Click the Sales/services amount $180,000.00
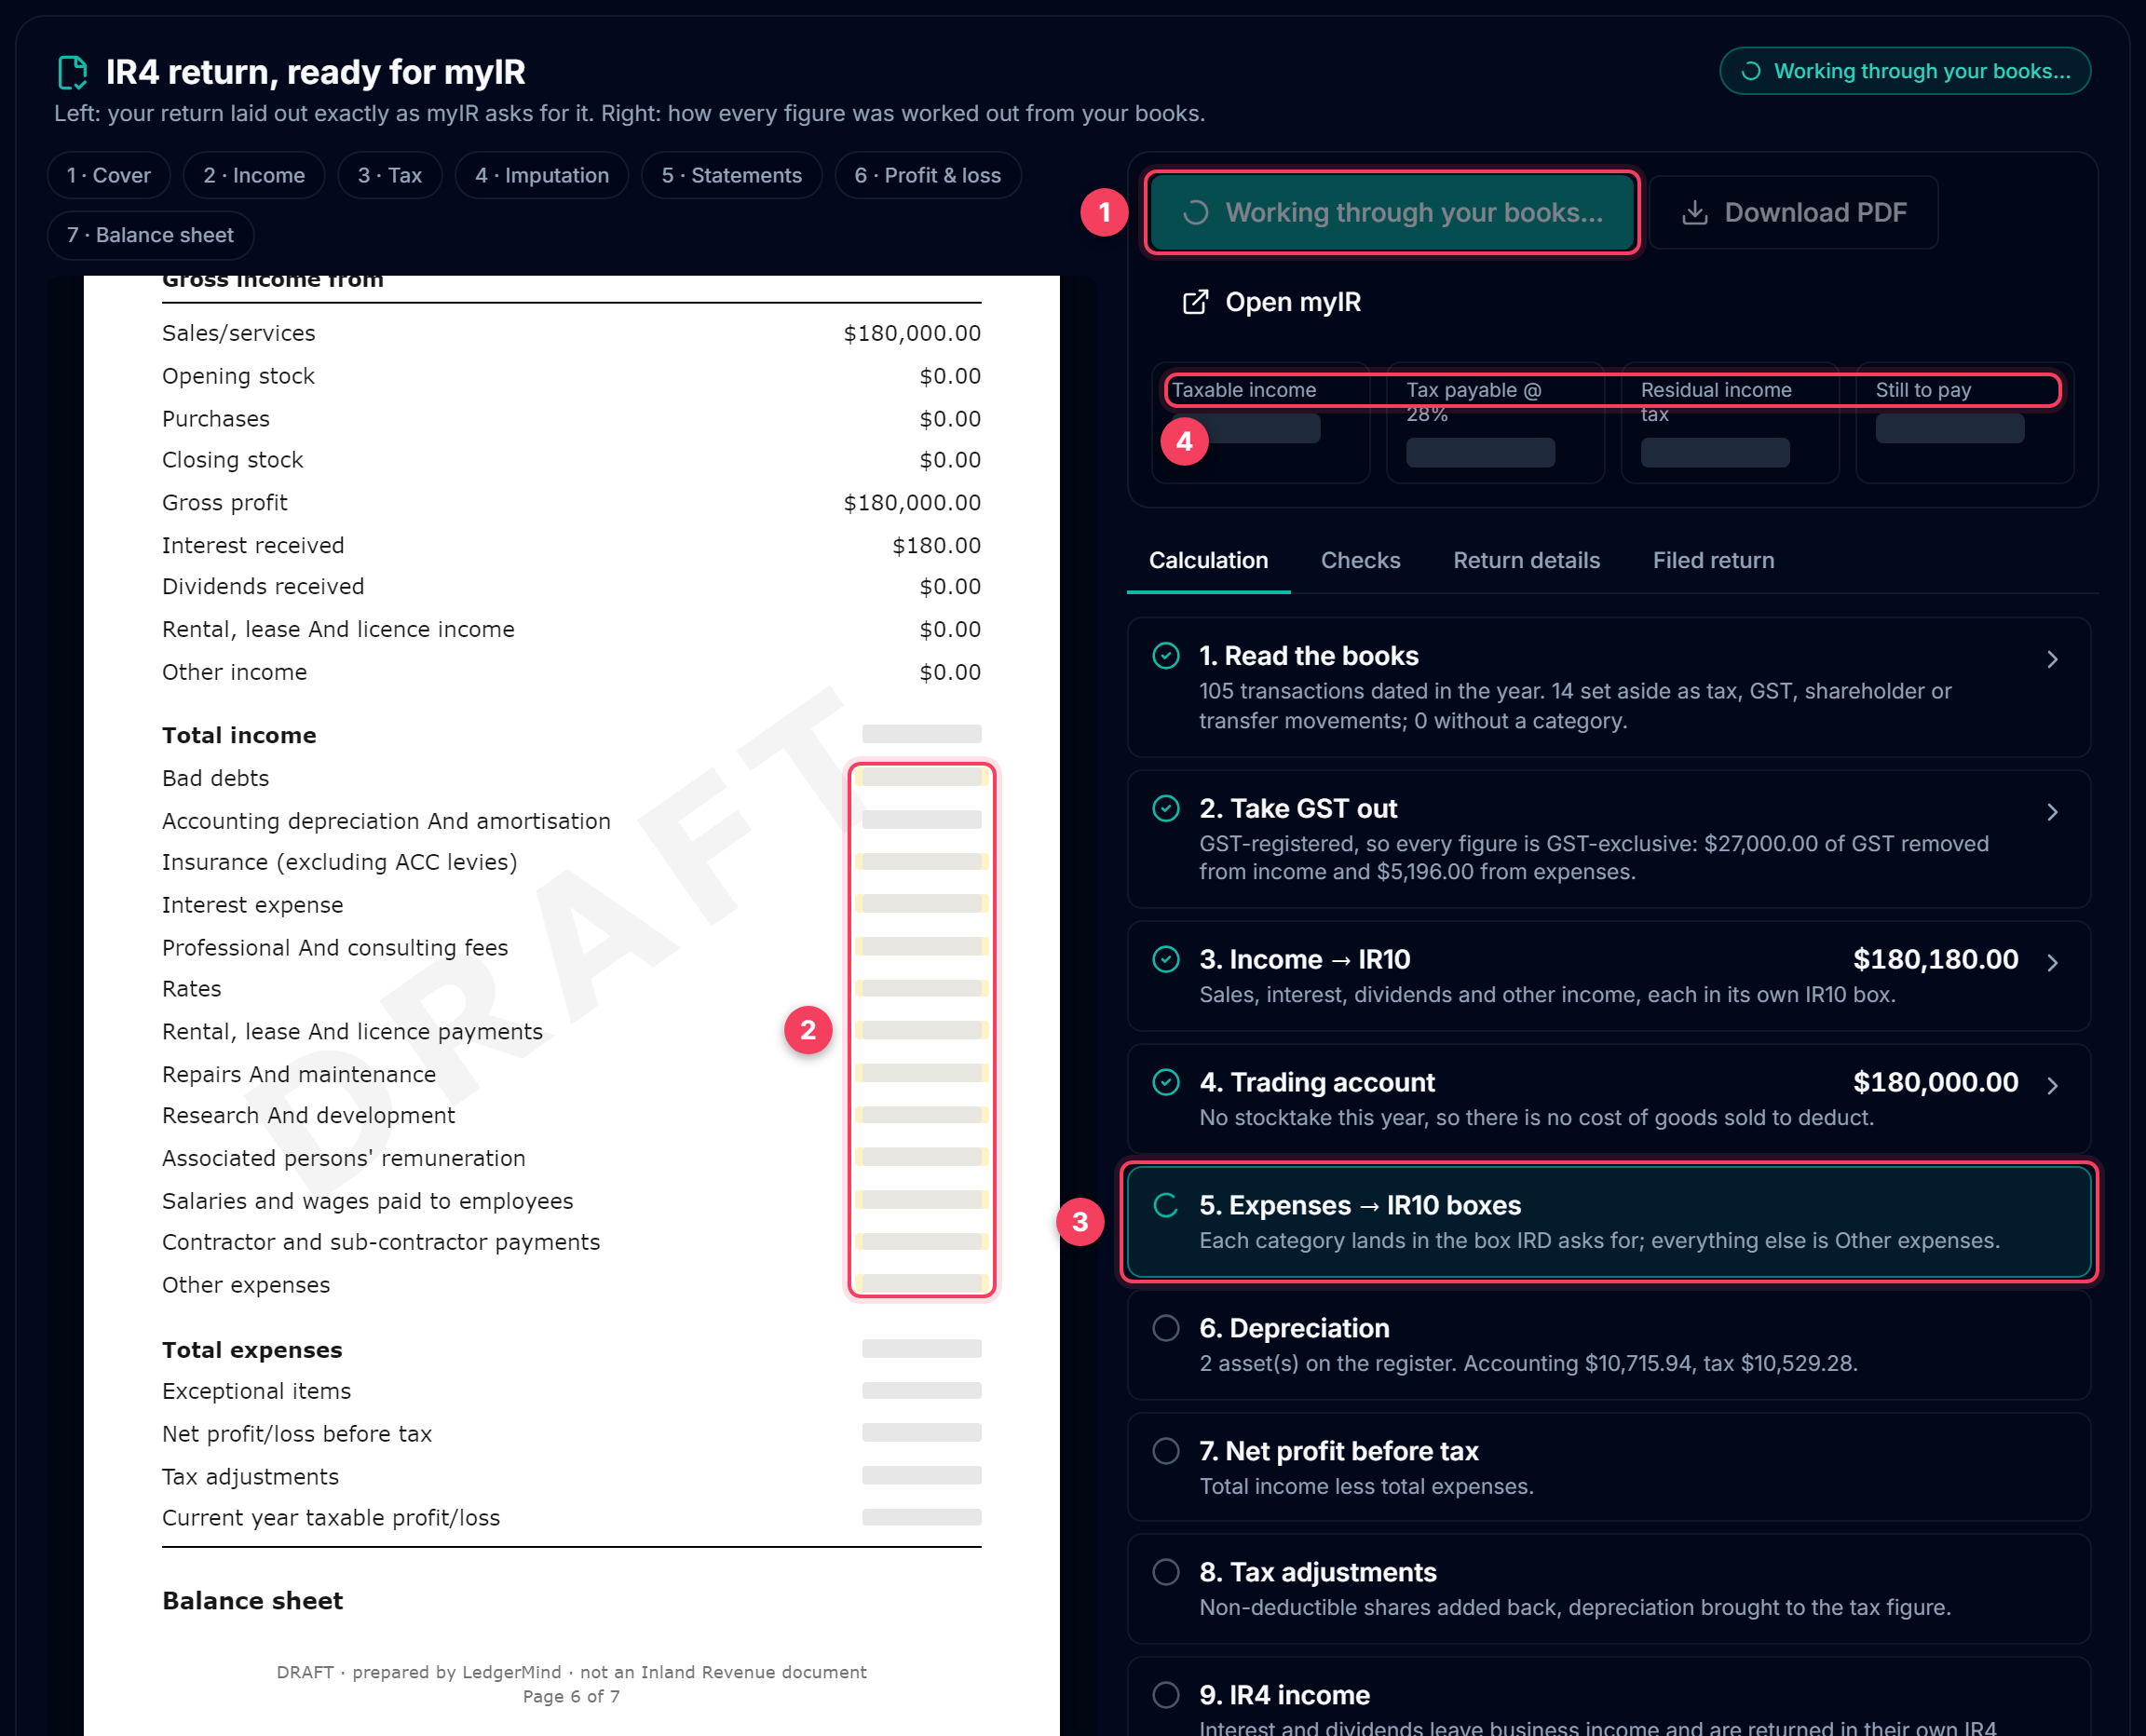The width and height of the screenshot is (2146, 1736). pos(912,334)
